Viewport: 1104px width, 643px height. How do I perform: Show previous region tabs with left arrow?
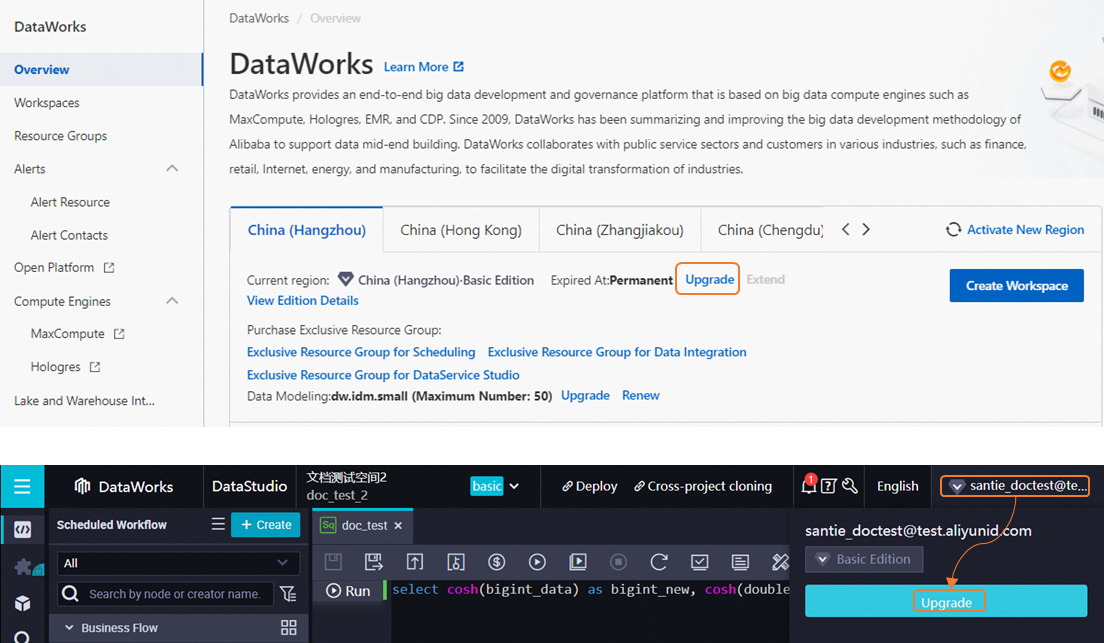pyautogui.click(x=846, y=230)
